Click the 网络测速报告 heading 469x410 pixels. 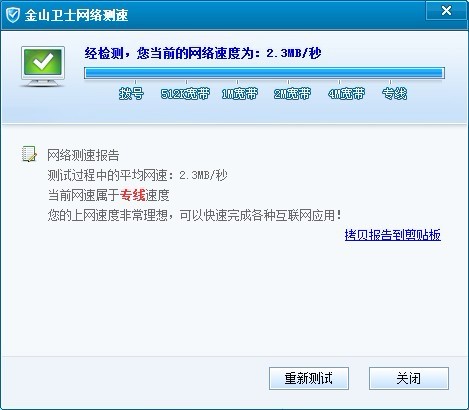(x=83, y=155)
